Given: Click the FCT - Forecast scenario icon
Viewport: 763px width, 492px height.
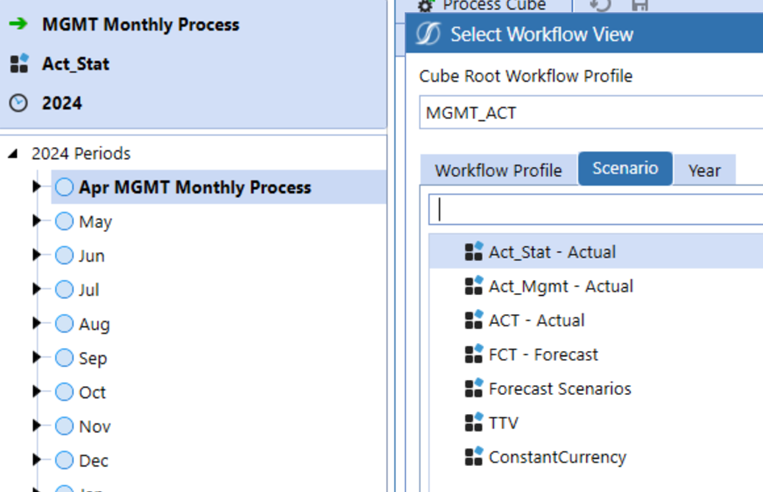Looking at the screenshot, I should [474, 354].
